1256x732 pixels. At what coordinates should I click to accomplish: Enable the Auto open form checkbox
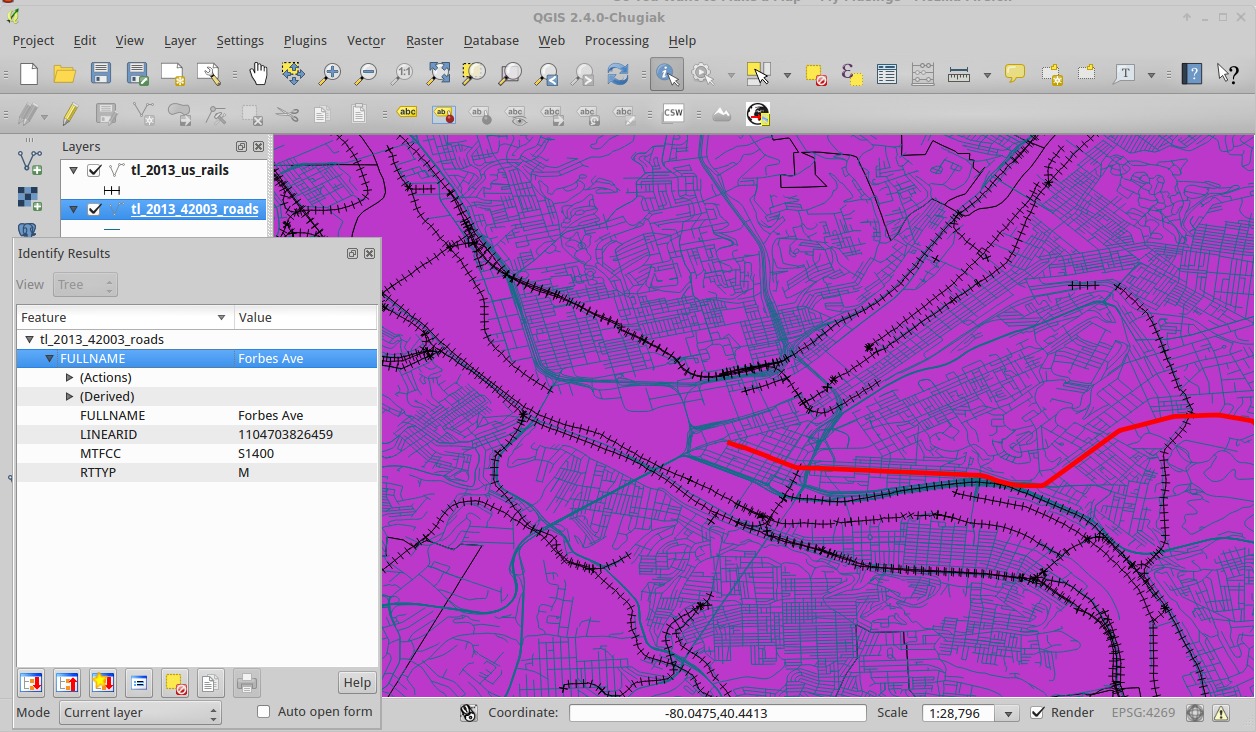(x=264, y=712)
